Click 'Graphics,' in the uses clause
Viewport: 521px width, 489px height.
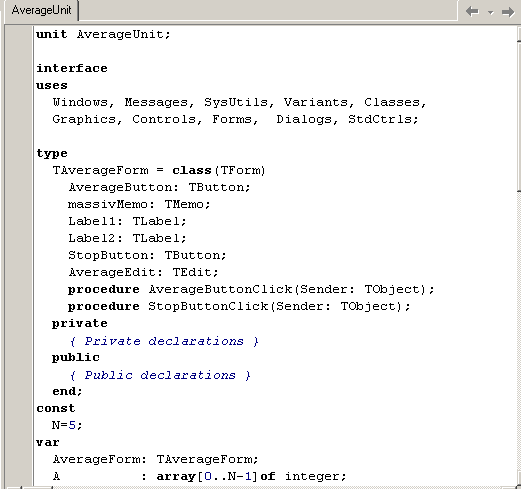pos(87,119)
